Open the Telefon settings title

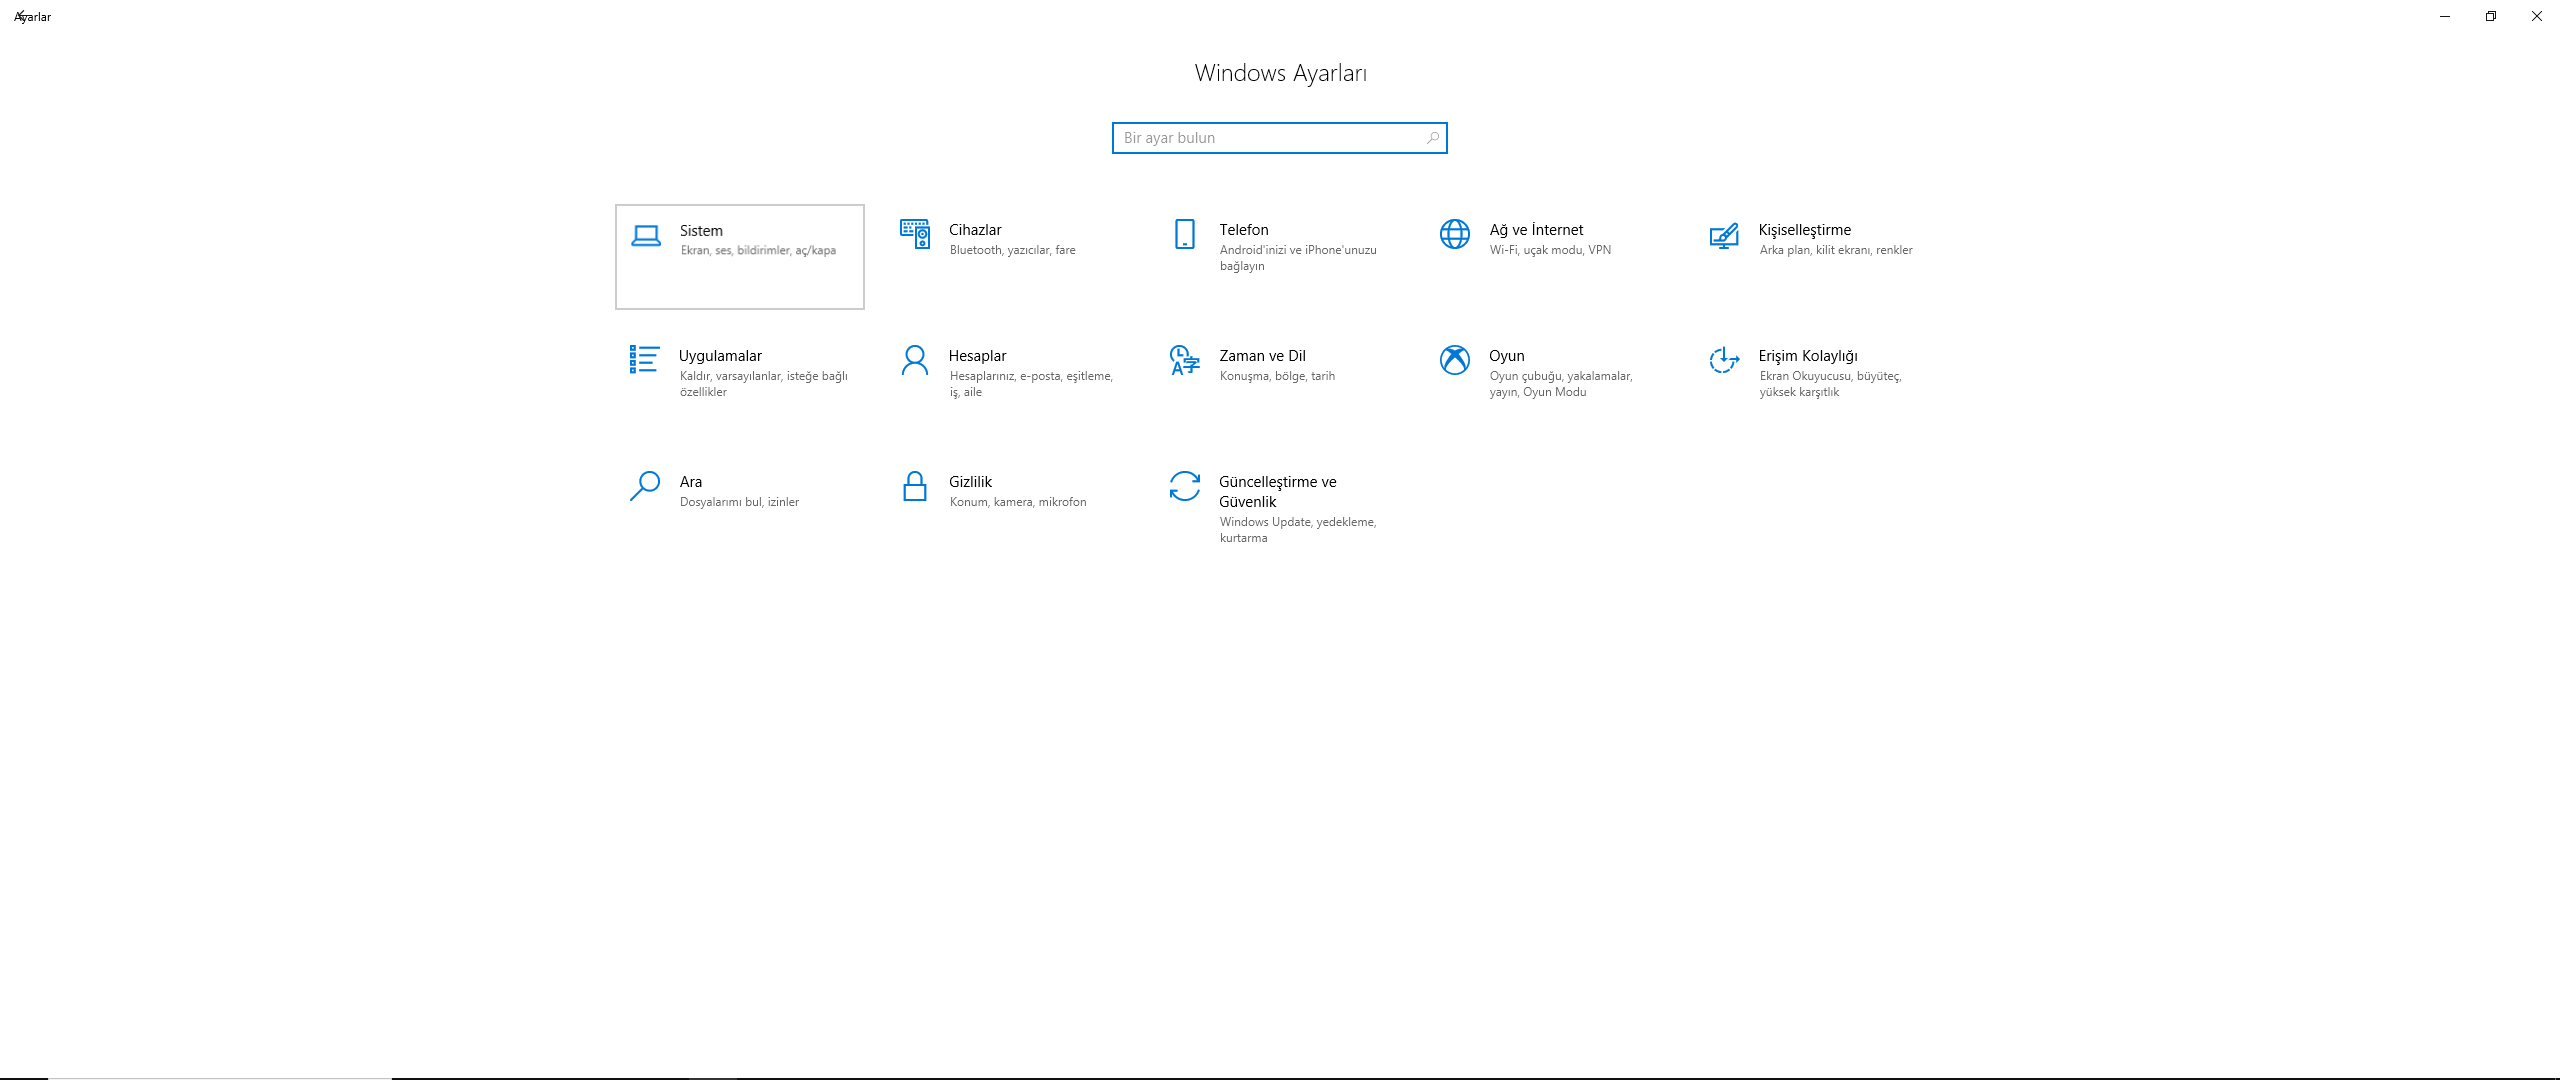click(x=1244, y=230)
